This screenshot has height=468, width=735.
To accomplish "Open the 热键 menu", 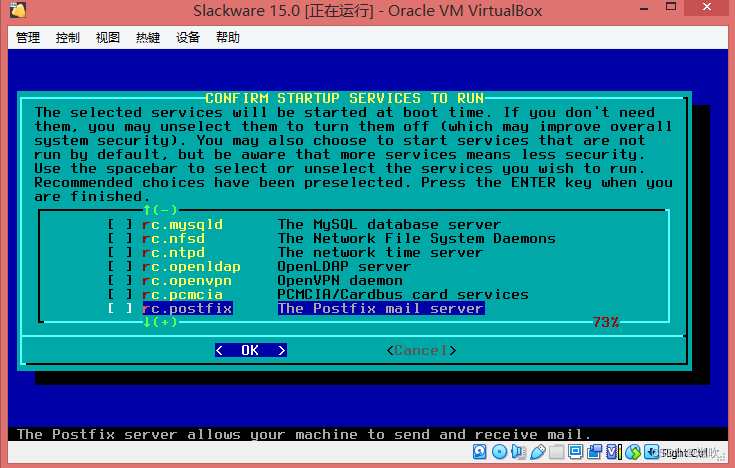I will [x=148, y=38].
